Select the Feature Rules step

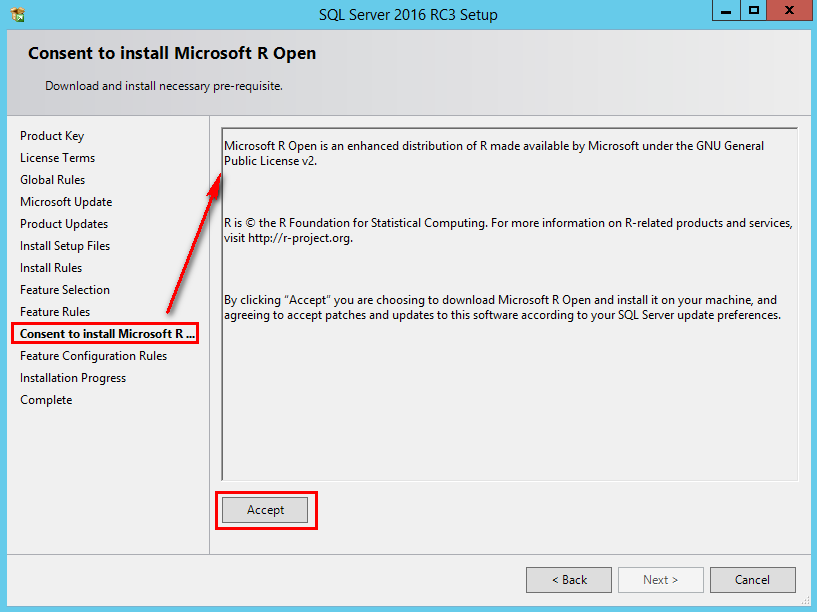[55, 311]
